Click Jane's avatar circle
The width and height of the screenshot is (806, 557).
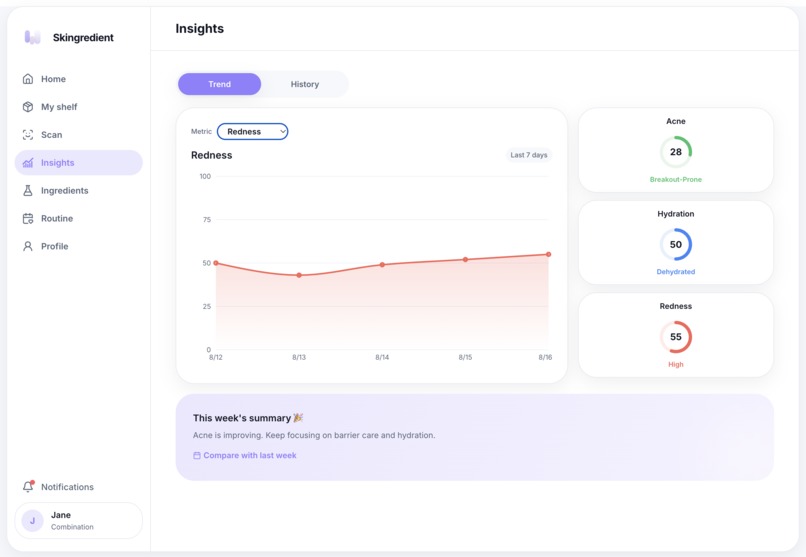pyautogui.click(x=32, y=521)
